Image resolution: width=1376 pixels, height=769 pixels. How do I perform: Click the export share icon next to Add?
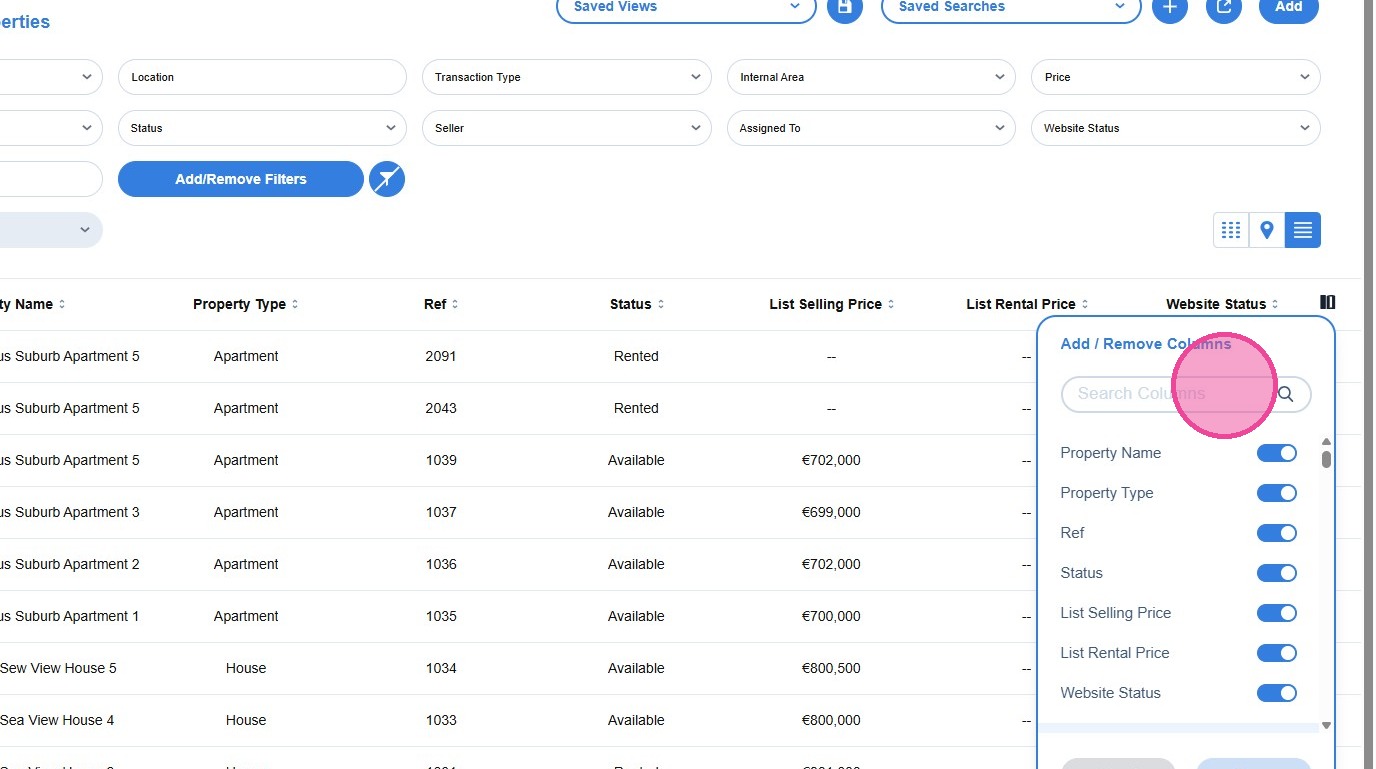(x=1224, y=8)
